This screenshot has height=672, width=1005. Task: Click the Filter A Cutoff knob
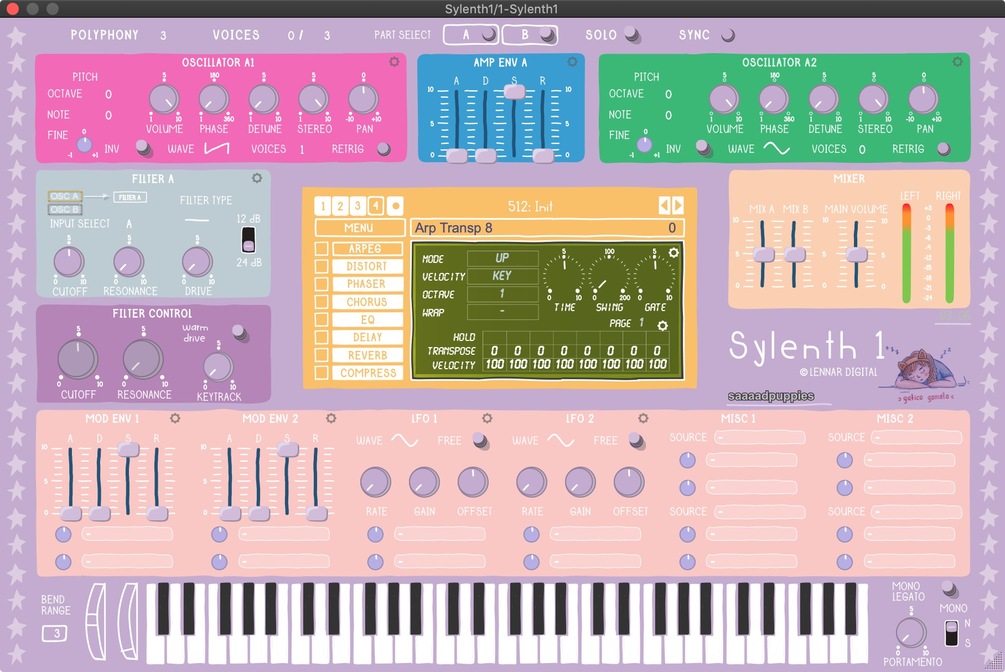point(69,262)
